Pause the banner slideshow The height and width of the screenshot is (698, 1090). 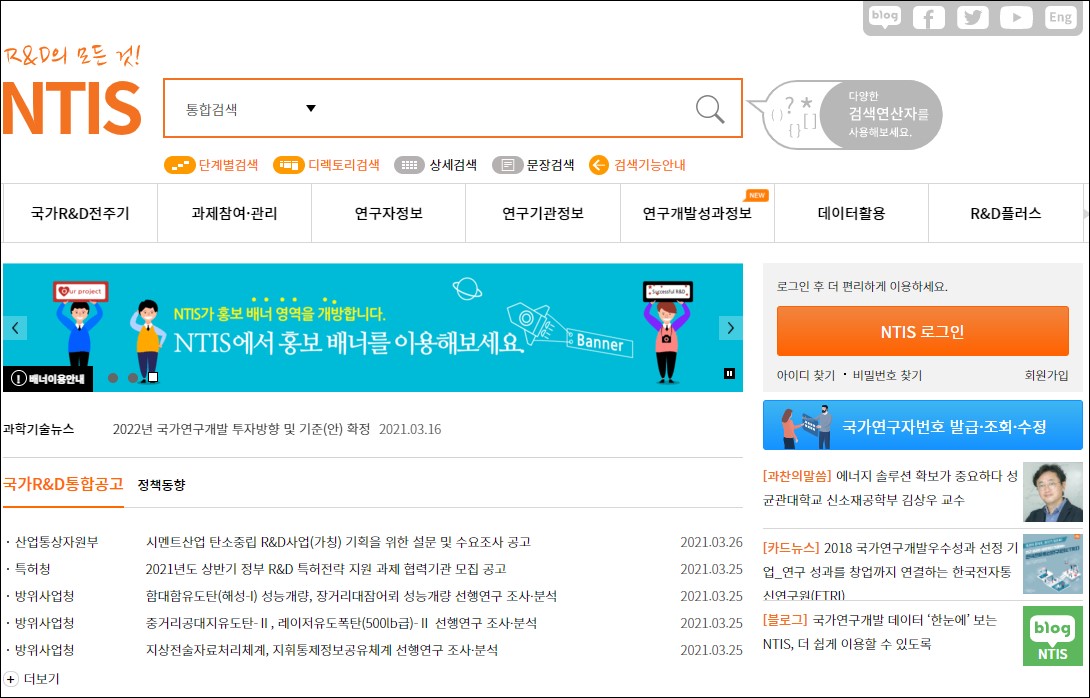click(729, 374)
